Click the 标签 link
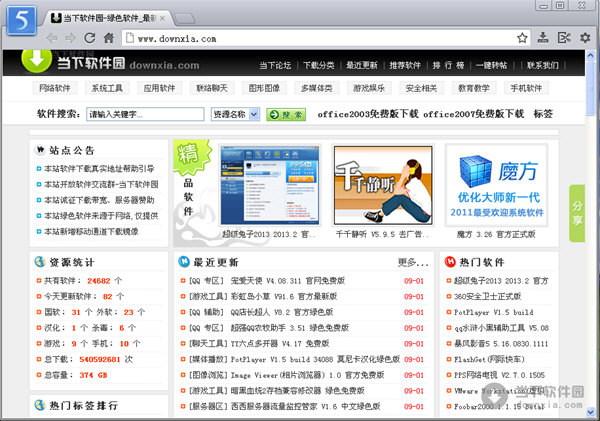 pyautogui.click(x=543, y=114)
